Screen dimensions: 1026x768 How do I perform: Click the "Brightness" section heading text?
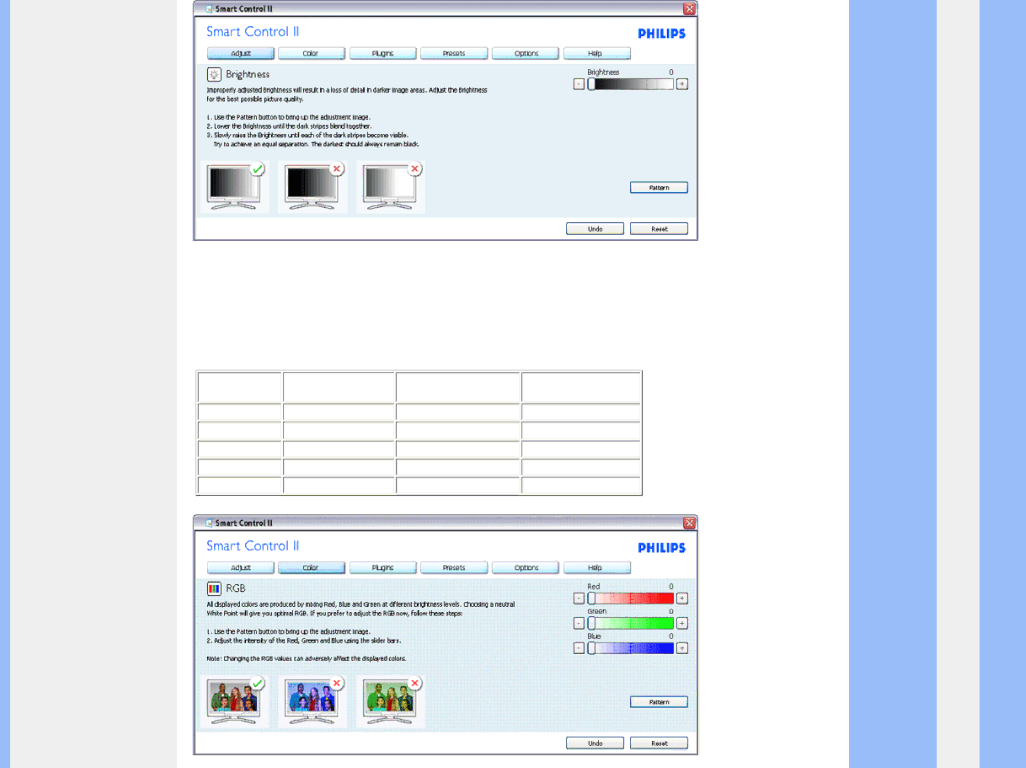pos(247,75)
